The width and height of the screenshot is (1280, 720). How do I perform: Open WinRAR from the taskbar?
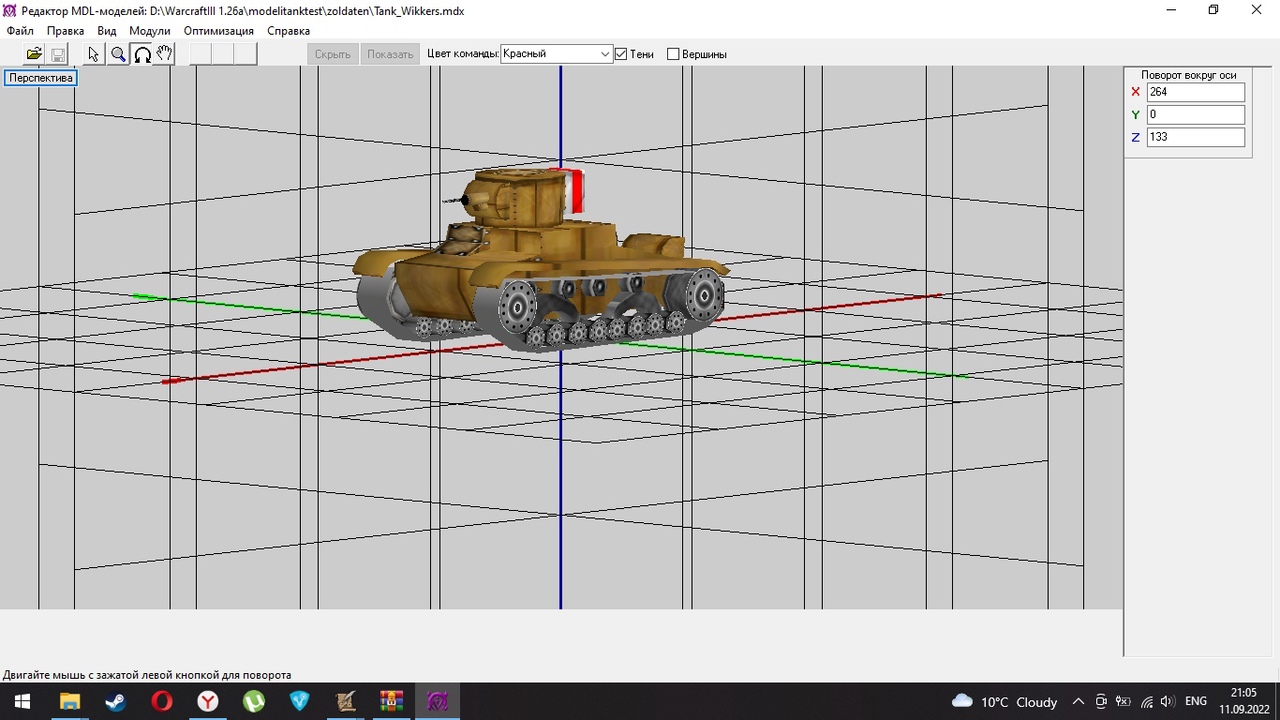tap(391, 701)
